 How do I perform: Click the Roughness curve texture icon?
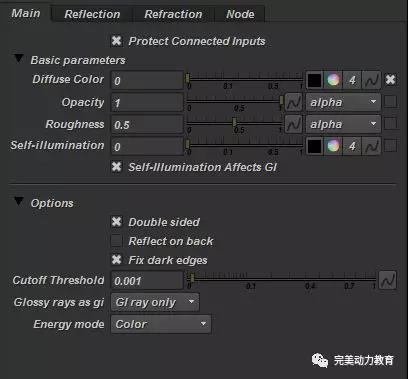click(294, 124)
